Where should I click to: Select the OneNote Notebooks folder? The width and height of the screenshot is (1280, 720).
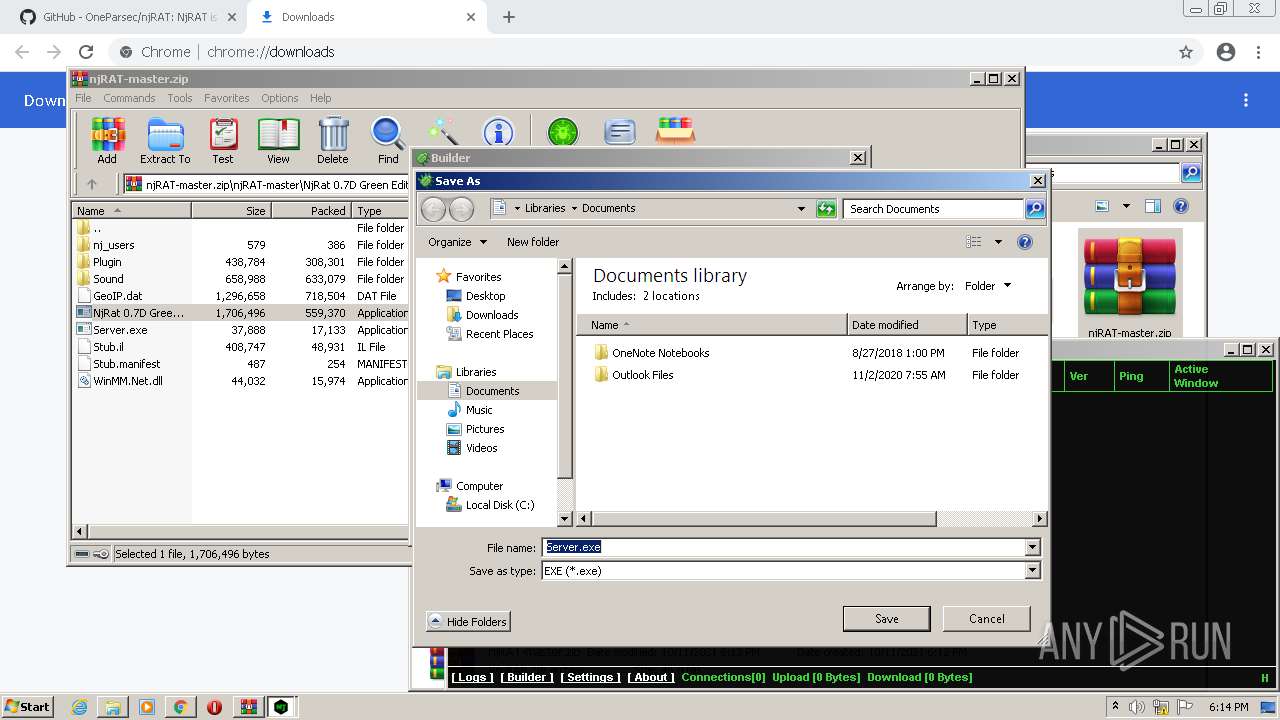tap(660, 353)
